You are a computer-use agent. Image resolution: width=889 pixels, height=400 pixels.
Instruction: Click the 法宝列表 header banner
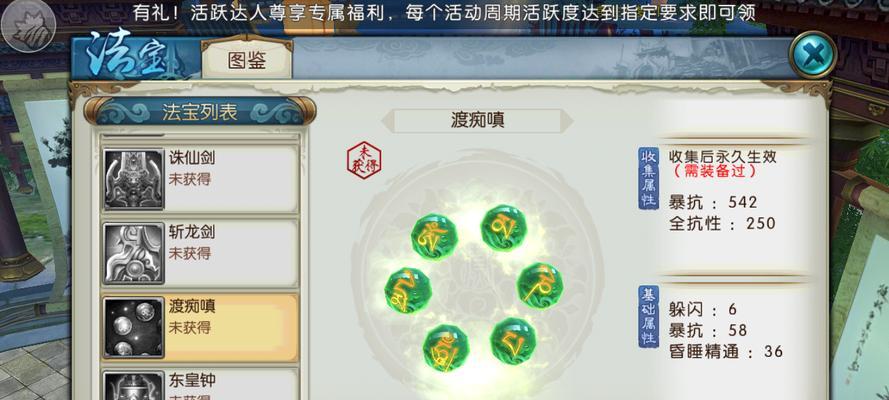pos(200,112)
